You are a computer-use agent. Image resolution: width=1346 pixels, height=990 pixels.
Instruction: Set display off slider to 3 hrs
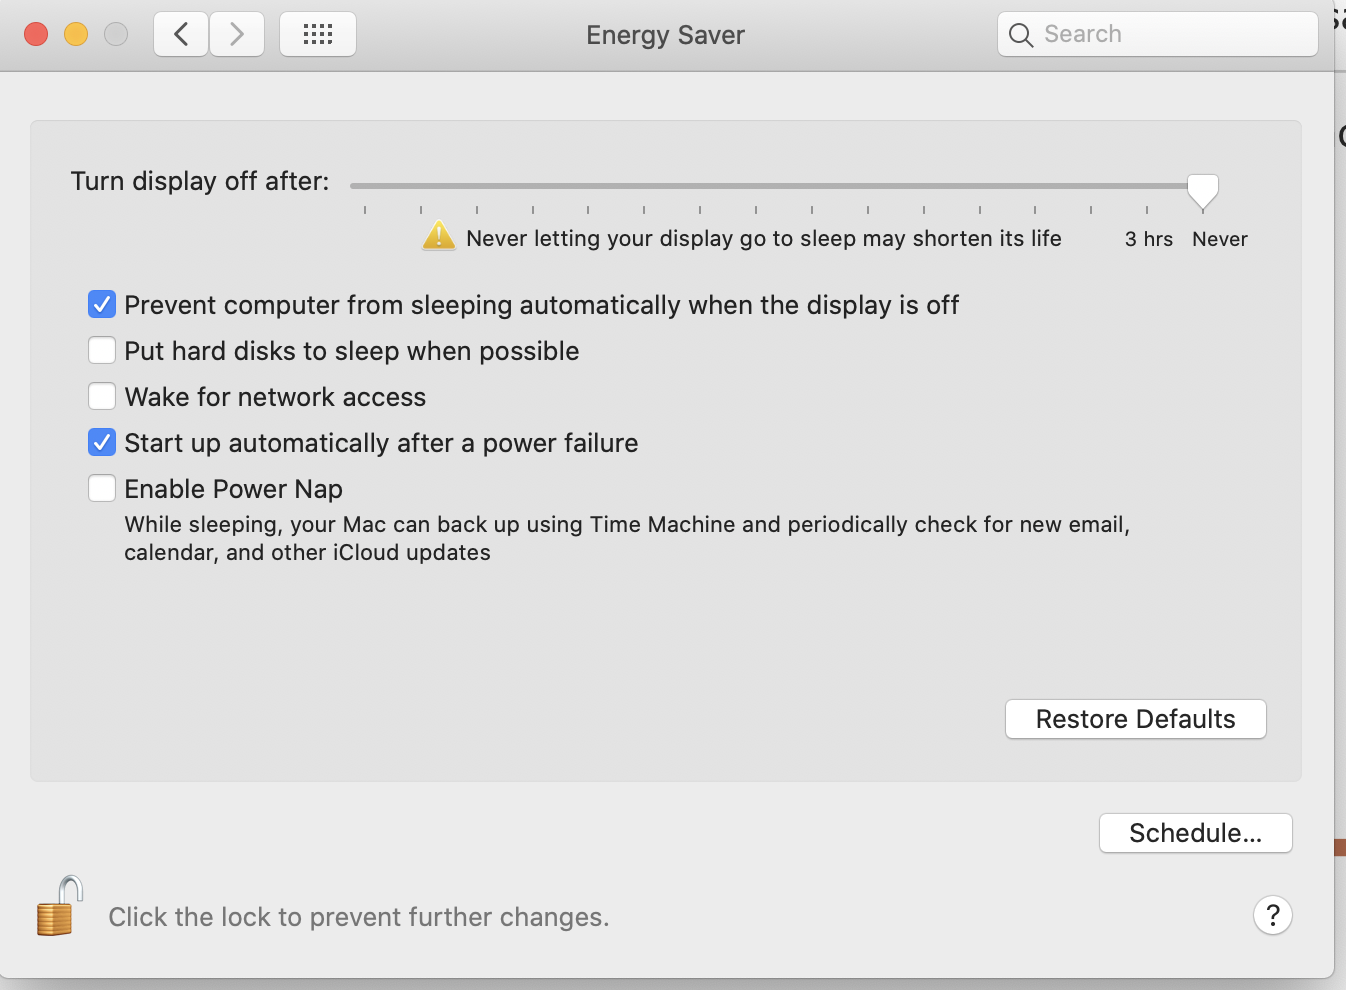(1147, 187)
